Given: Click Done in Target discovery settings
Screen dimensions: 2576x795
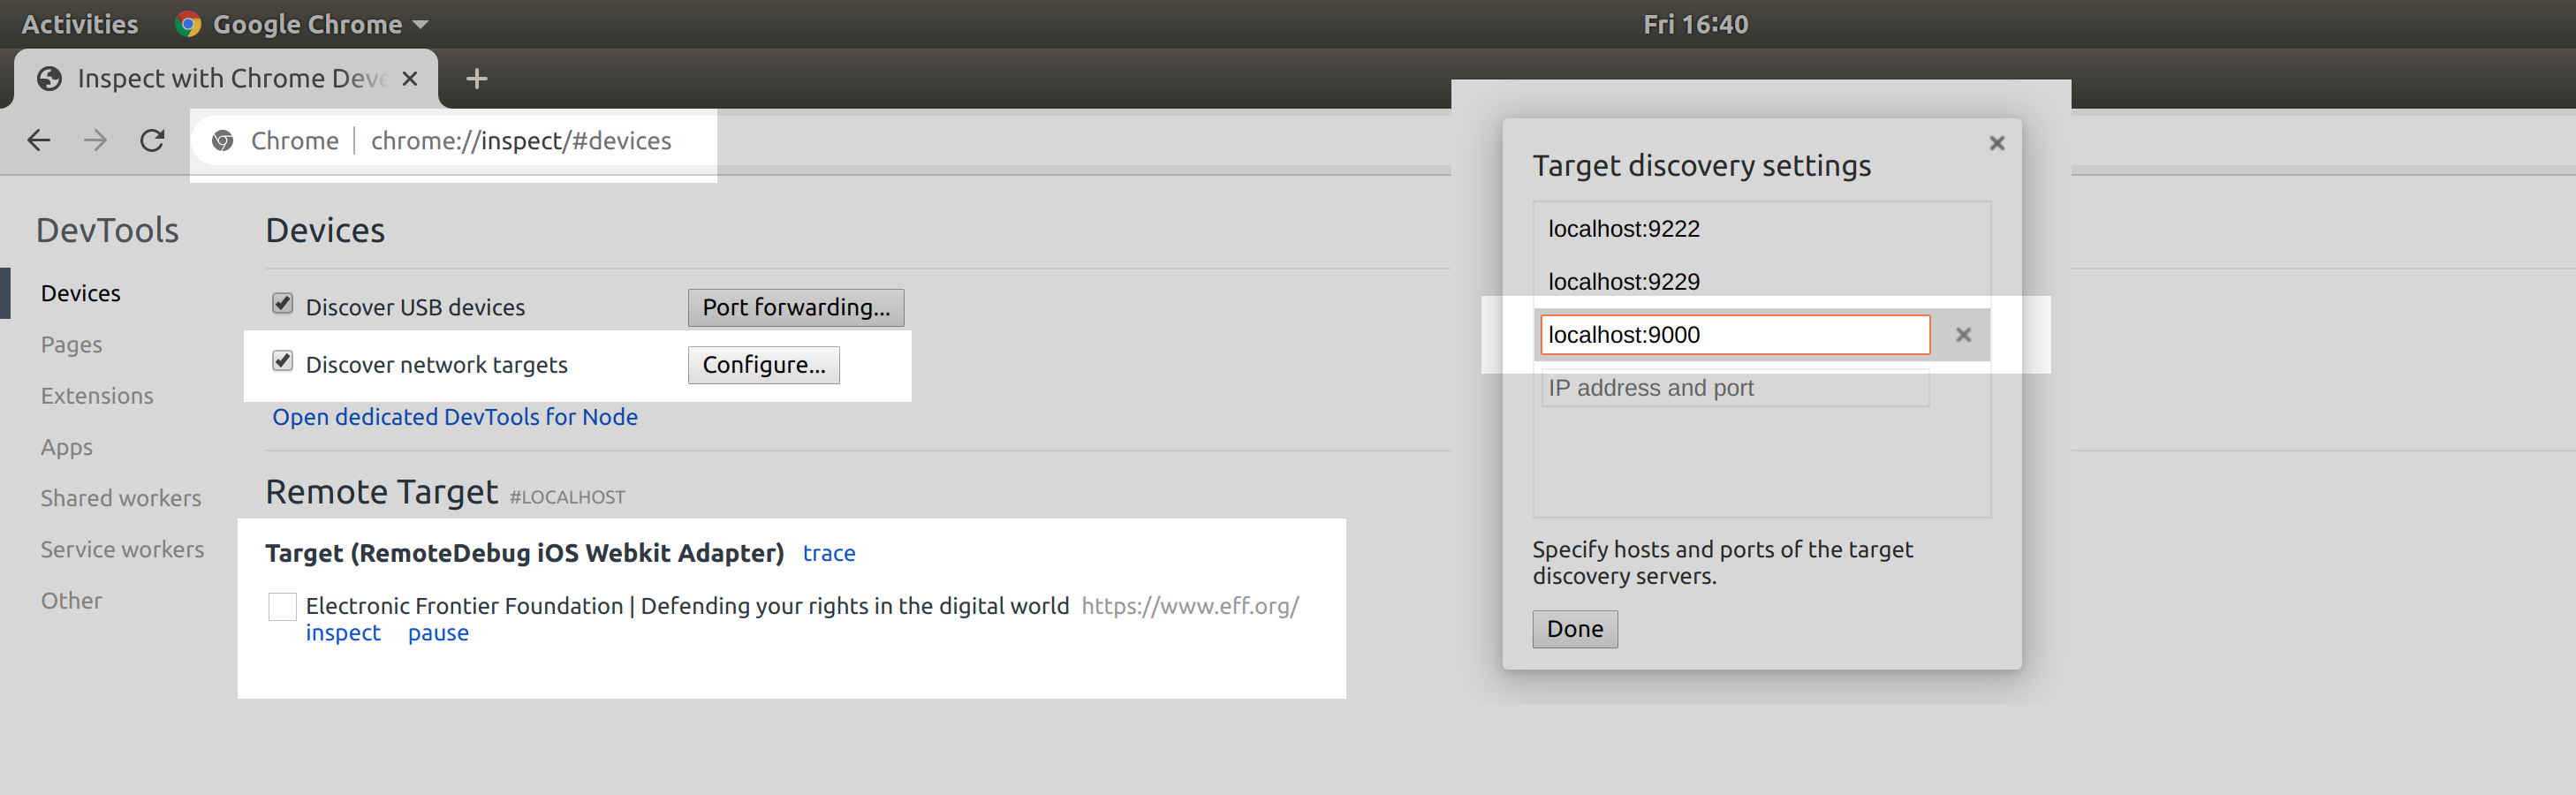Looking at the screenshot, I should 1574,629.
